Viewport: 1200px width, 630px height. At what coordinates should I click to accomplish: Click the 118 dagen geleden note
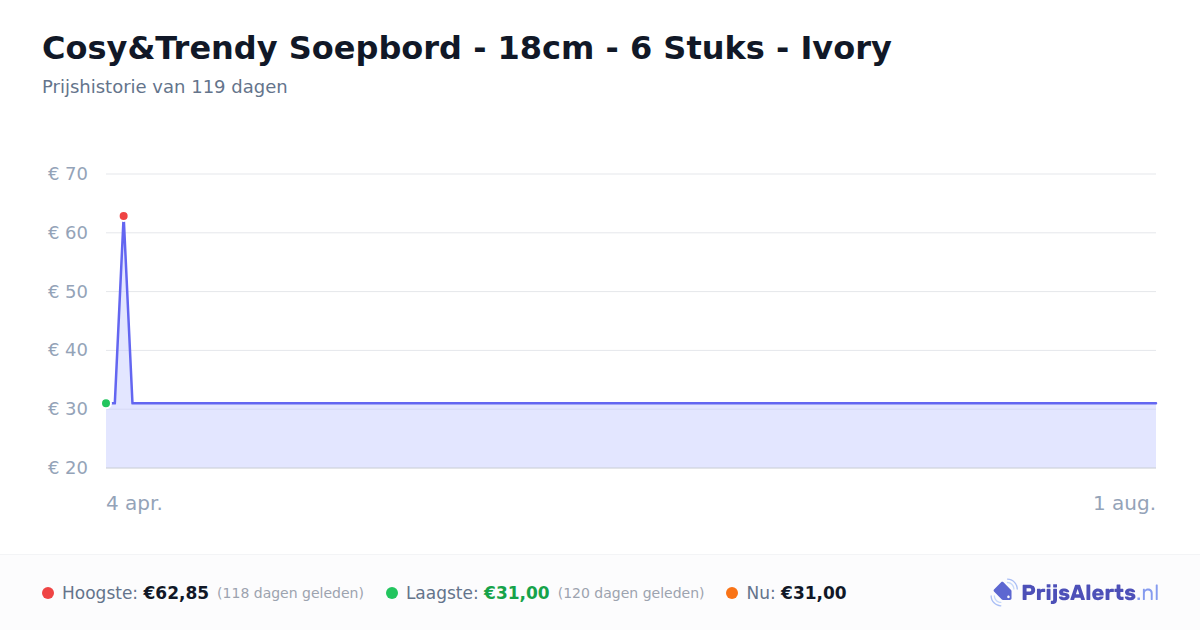coord(290,593)
